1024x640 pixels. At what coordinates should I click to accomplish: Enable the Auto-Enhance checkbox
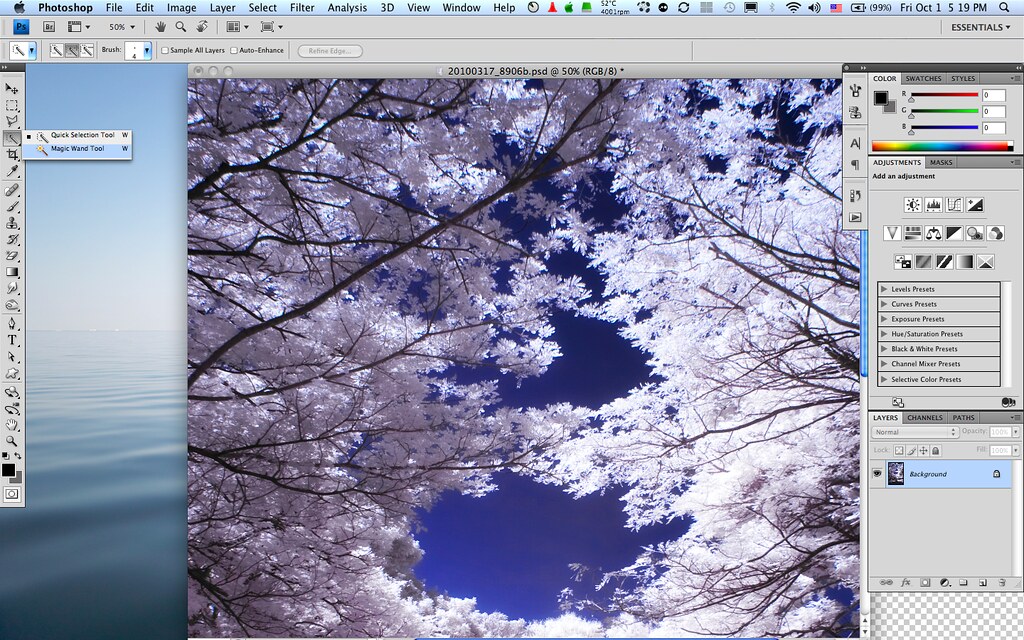click(234, 50)
